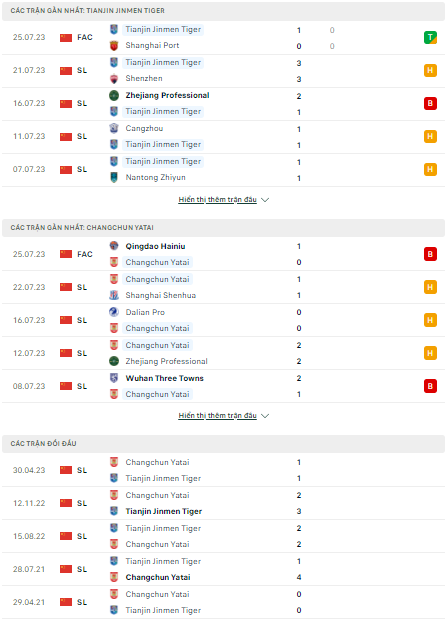This screenshot has height=622, width=446.
Task: Click the red B badge on Zhejiang match
Action: click(430, 104)
